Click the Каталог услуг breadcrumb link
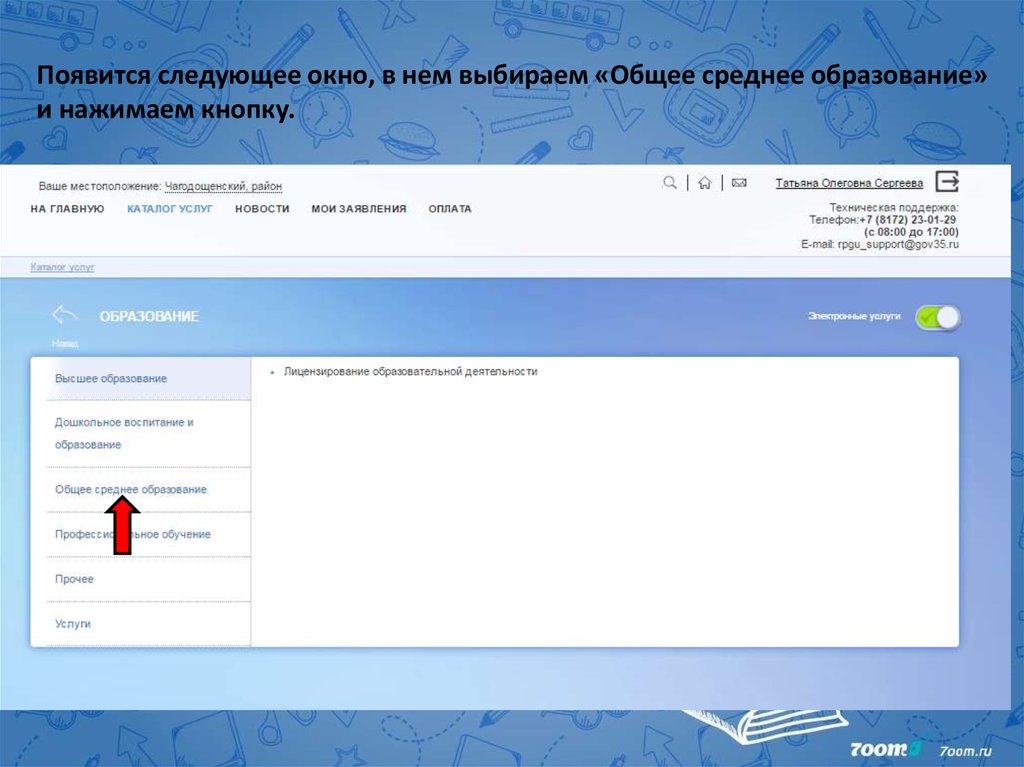 (62, 268)
